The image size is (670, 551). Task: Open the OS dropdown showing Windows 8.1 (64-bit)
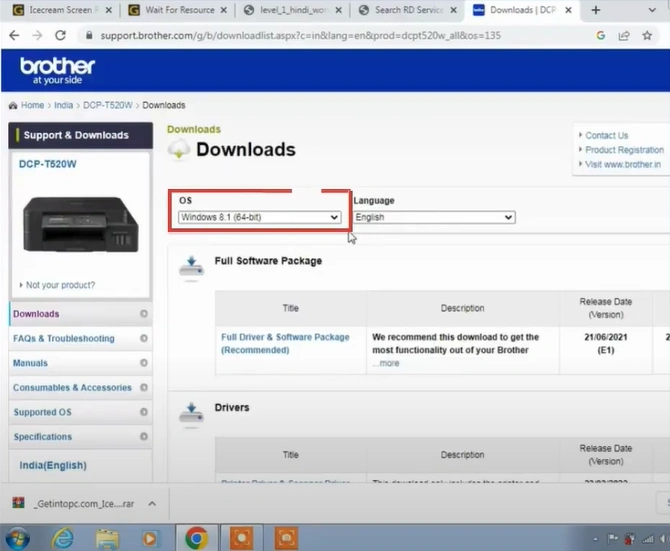(259, 217)
